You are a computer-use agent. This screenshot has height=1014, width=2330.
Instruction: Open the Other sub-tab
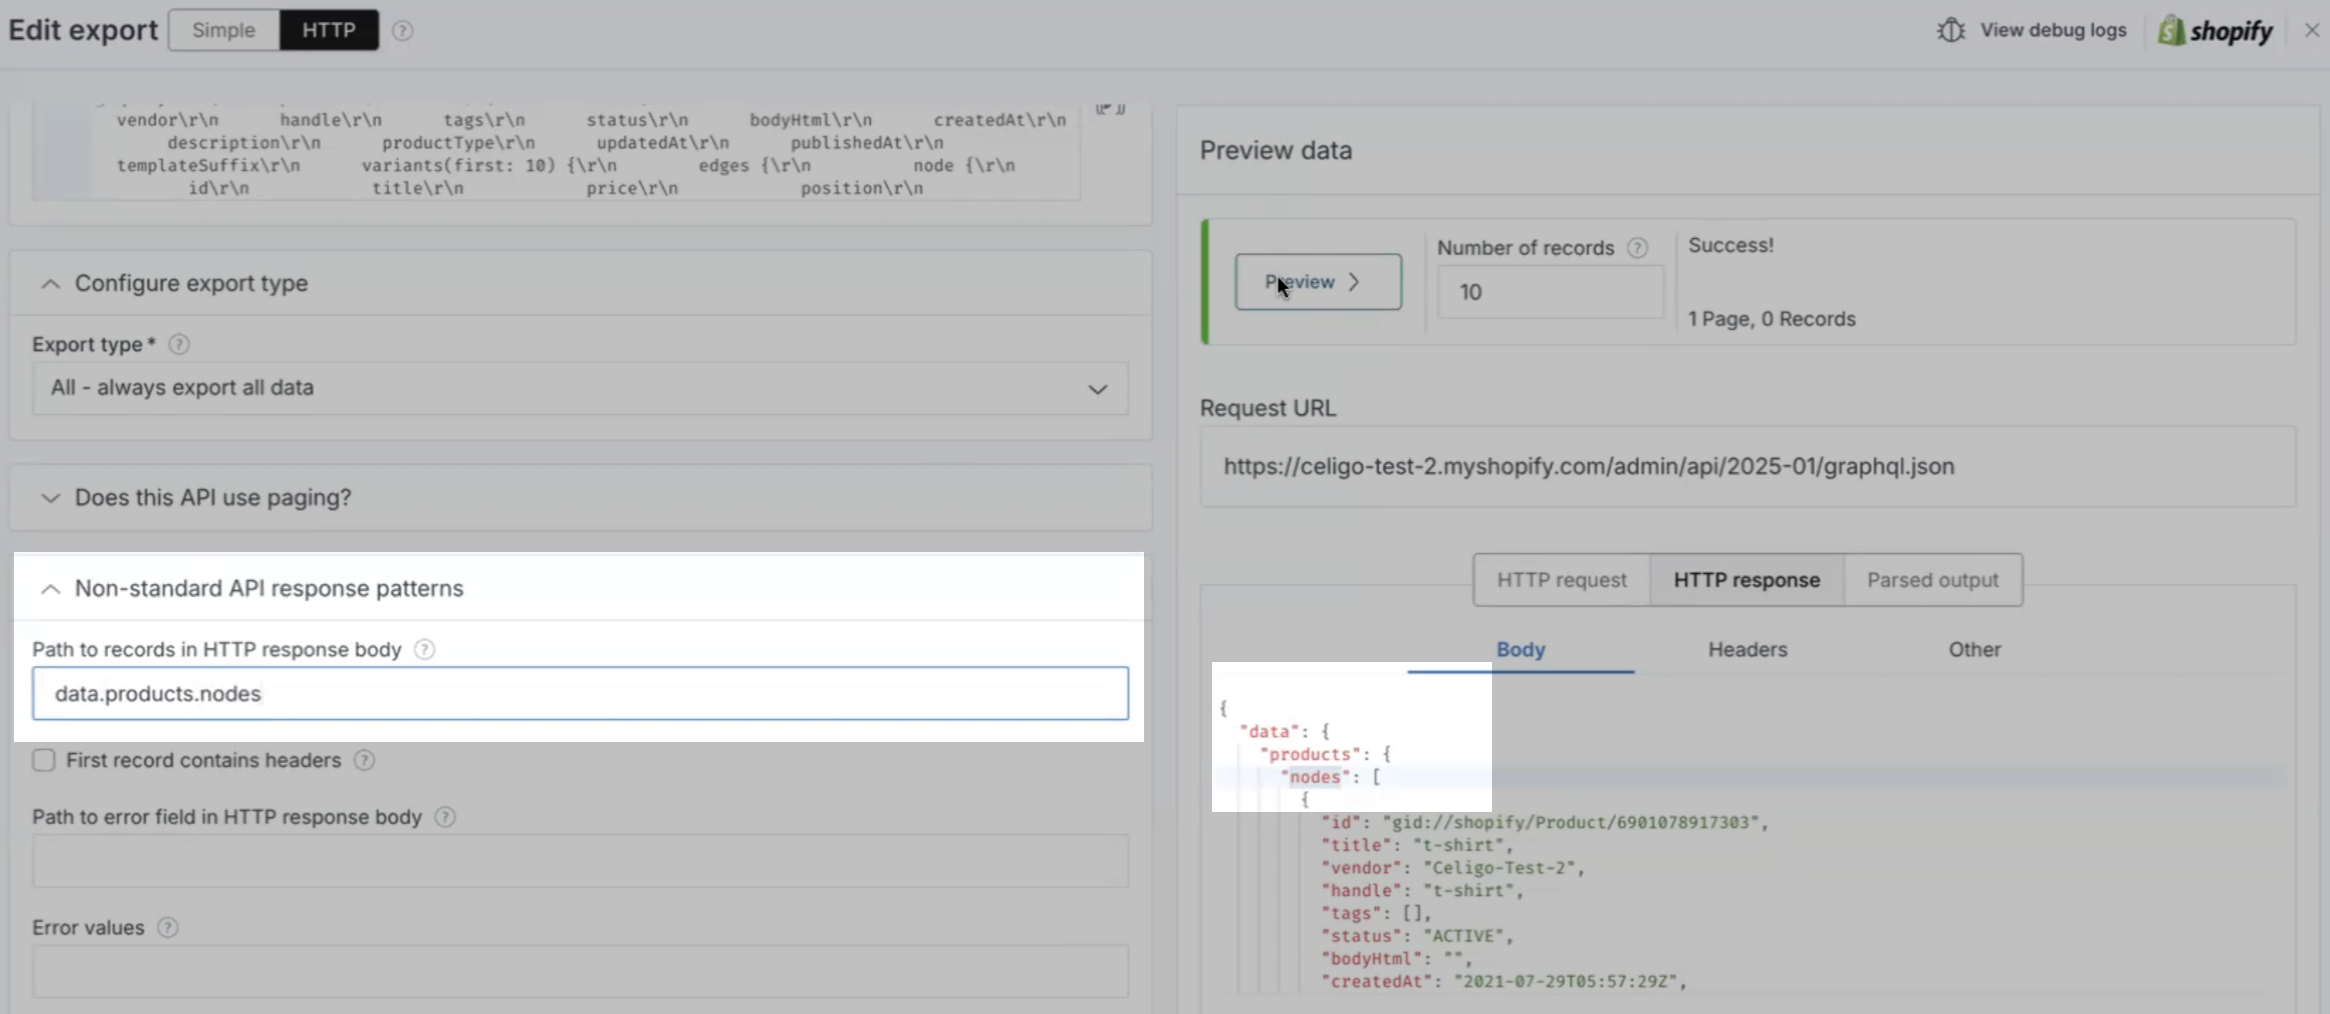(1974, 649)
